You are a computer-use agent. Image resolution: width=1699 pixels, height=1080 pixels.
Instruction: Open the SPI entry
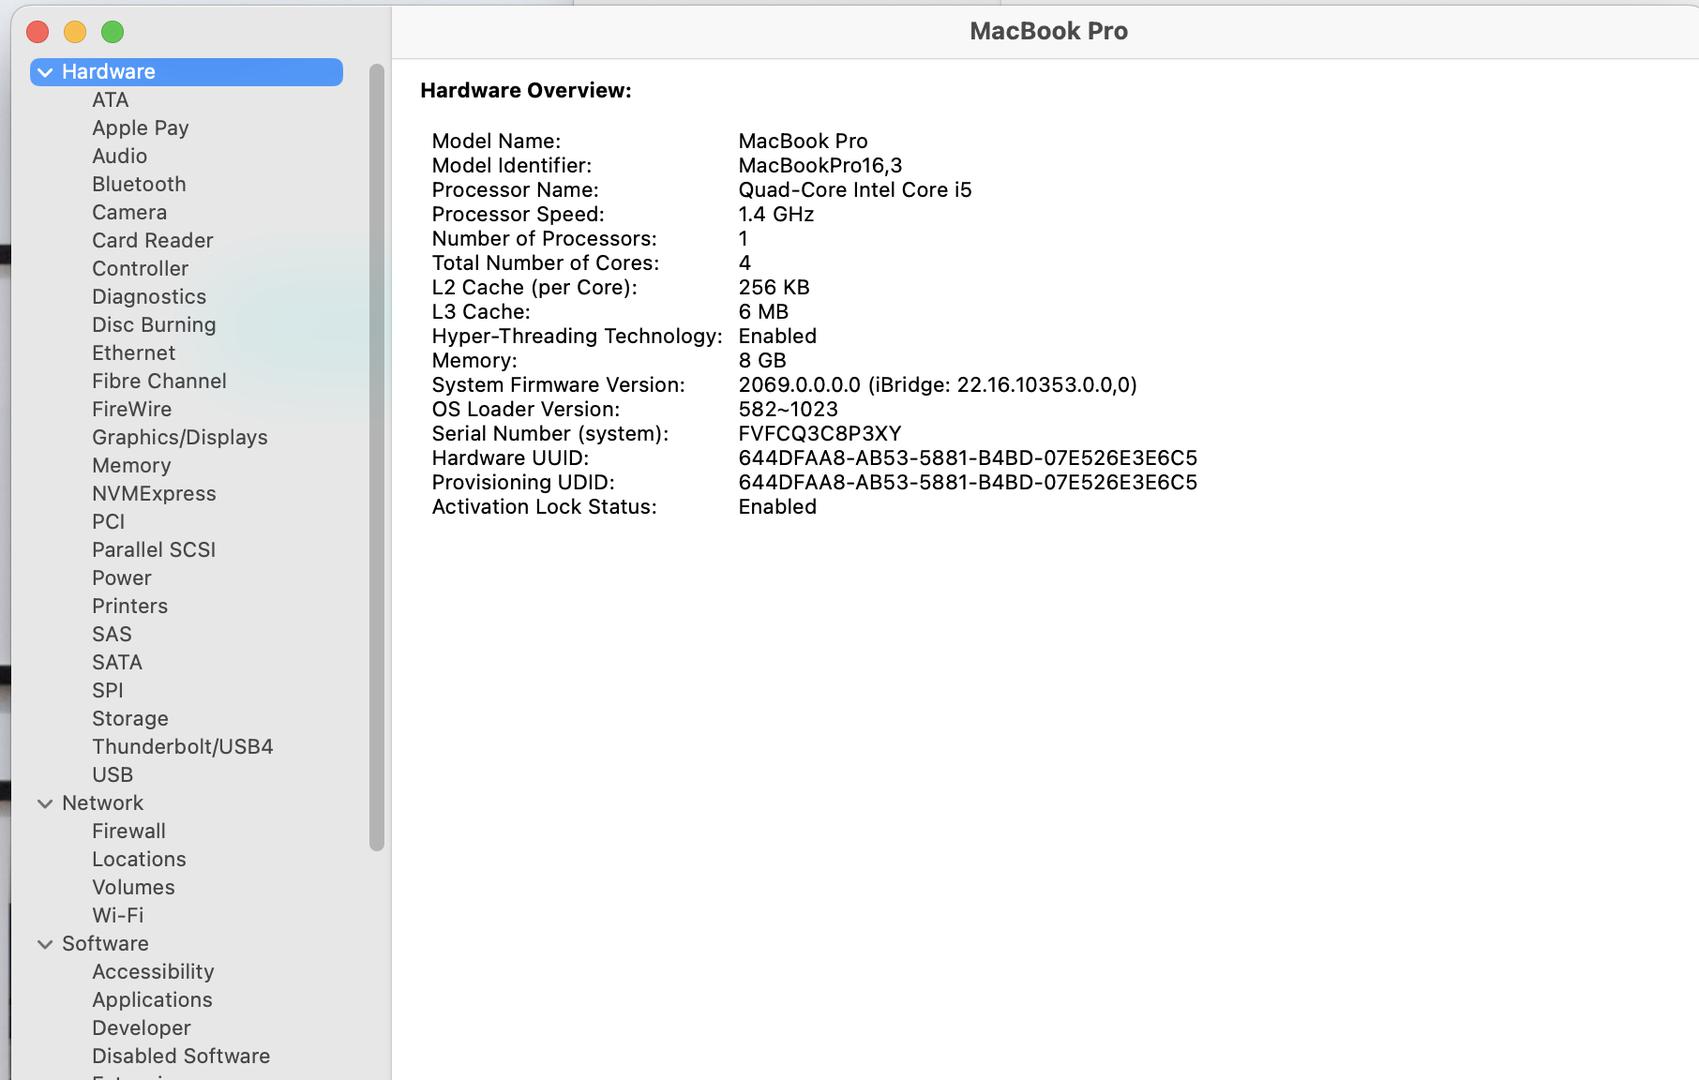[108, 690]
